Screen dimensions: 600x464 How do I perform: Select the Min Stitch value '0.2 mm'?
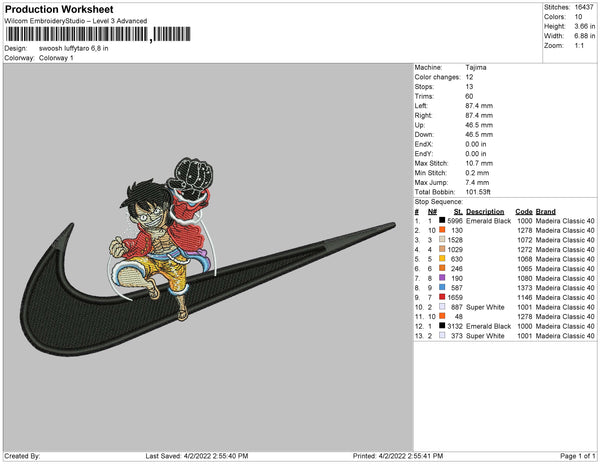pyautogui.click(x=477, y=173)
